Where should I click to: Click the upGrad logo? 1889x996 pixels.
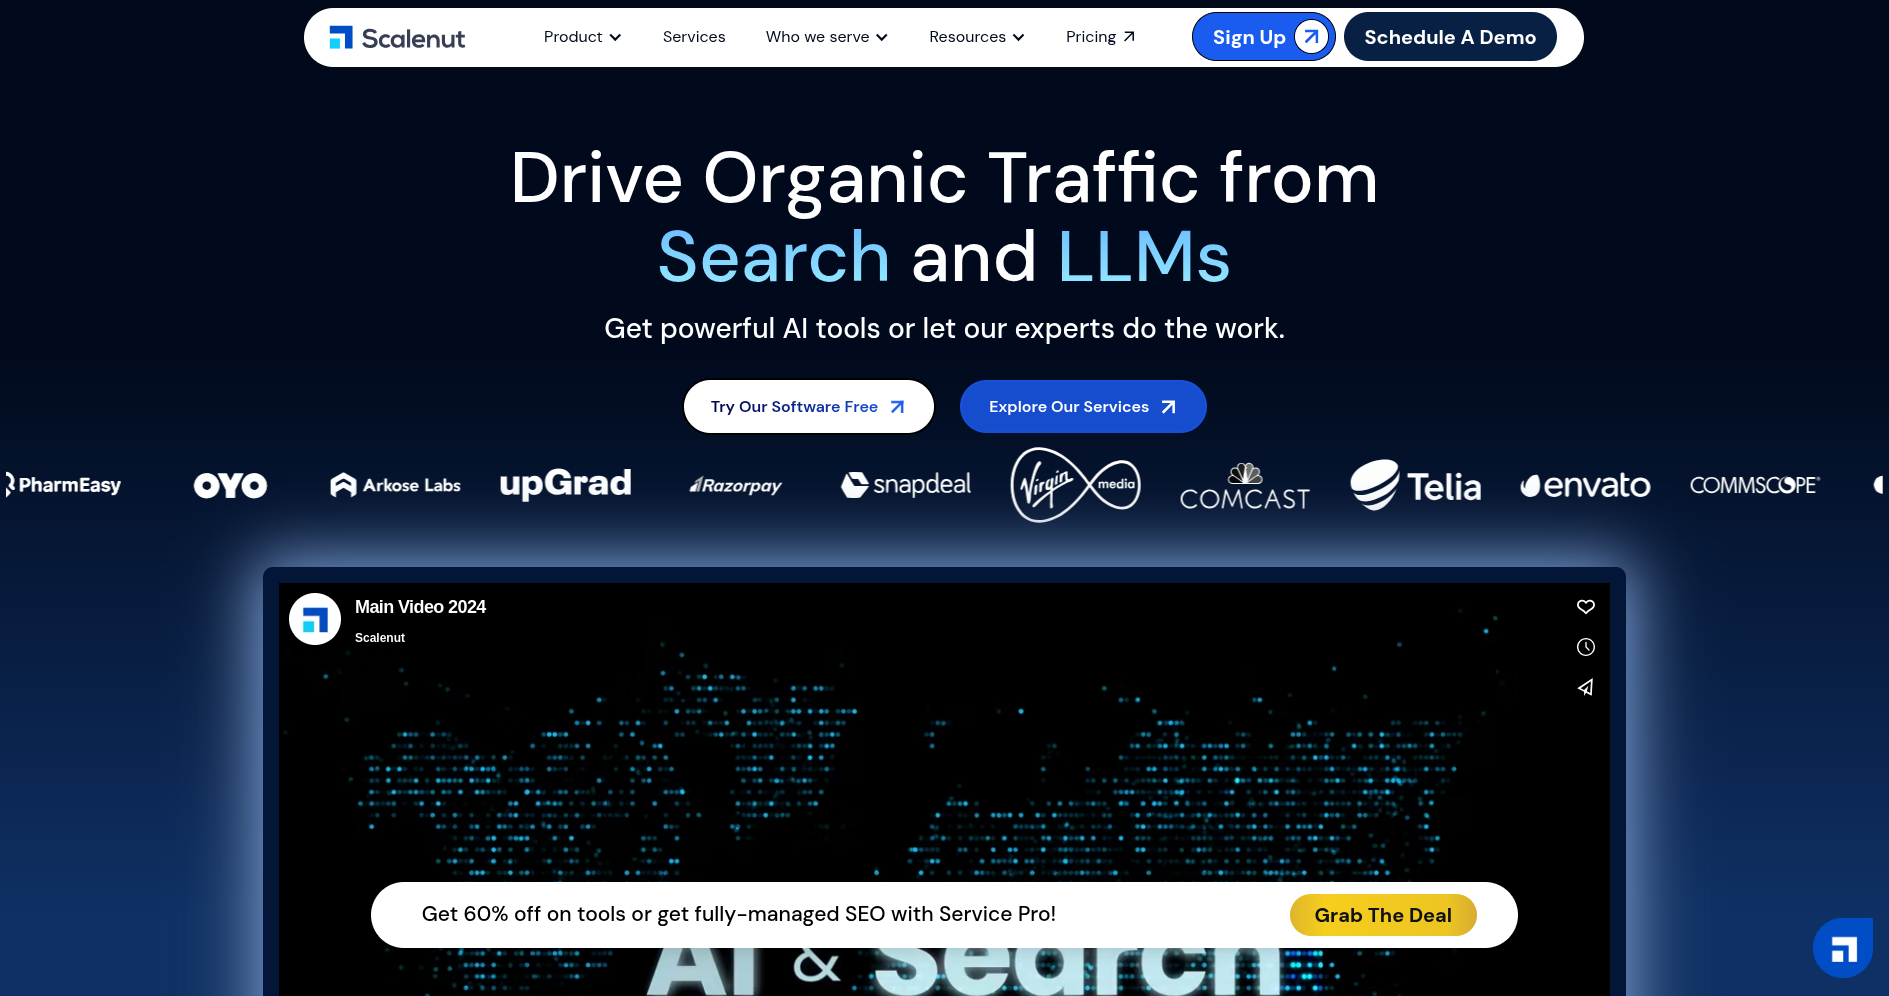[566, 484]
